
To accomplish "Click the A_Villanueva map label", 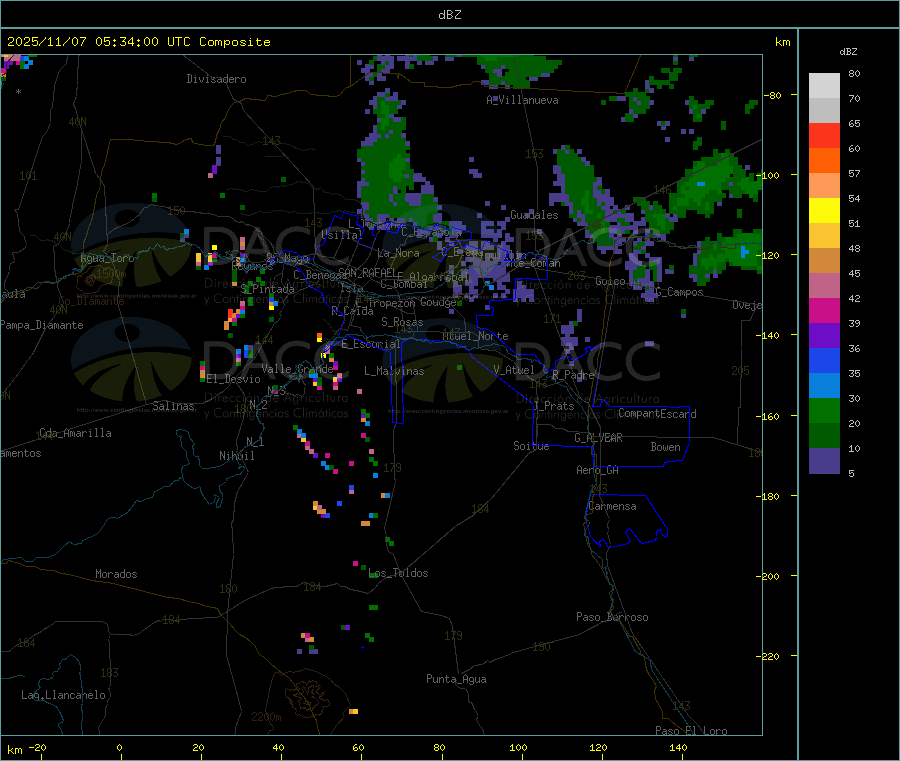I will click(x=522, y=100).
